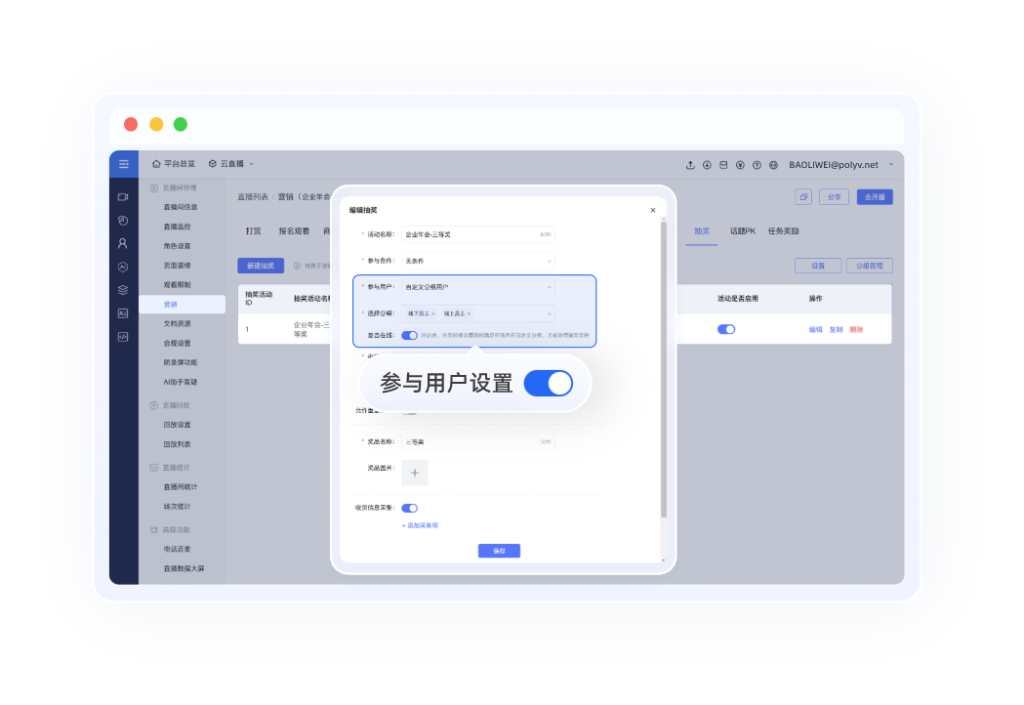1024x705 pixels.
Task: Click the 奖品图片 add image box
Action: click(x=415, y=473)
